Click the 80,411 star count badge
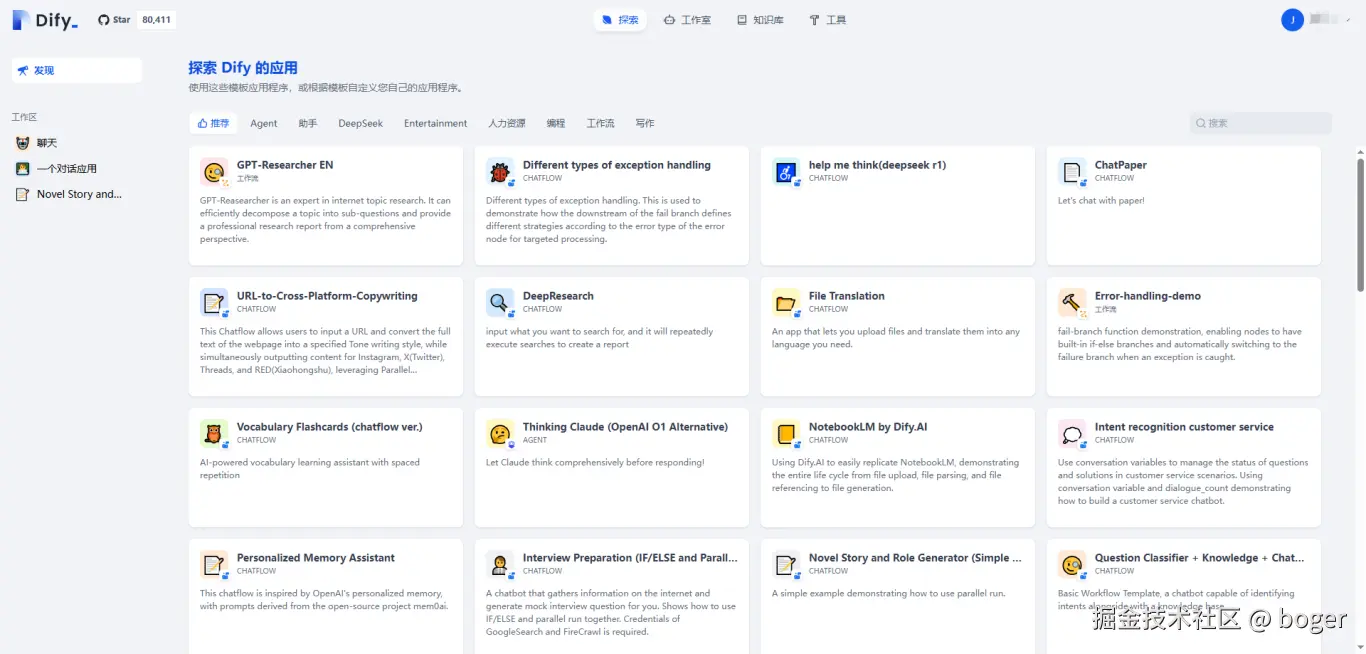The image size is (1366, 654). (x=155, y=20)
